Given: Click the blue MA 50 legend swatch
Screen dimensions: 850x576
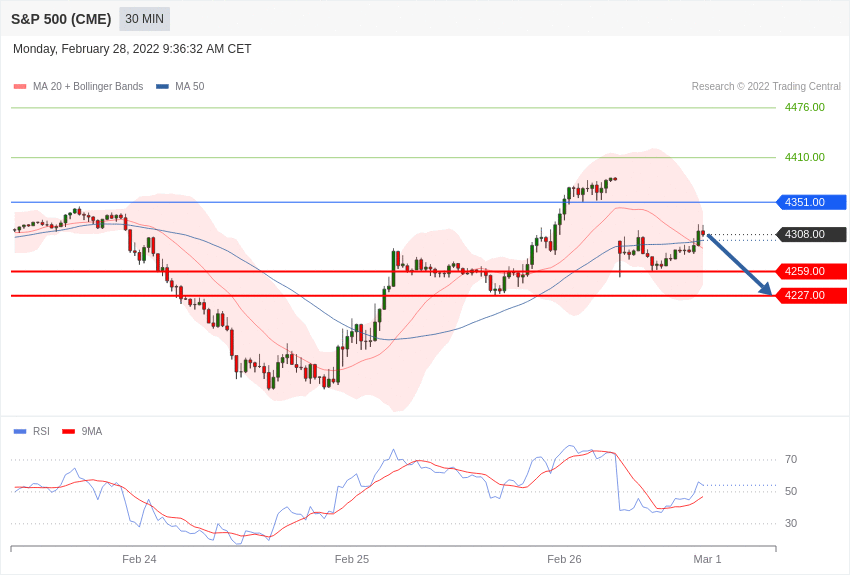Looking at the screenshot, I should [162, 87].
